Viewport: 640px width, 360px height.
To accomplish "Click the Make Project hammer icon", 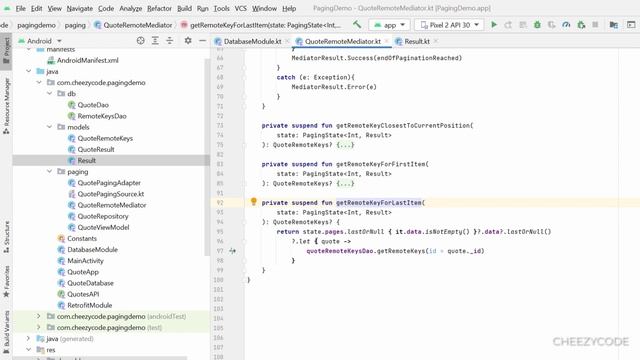I will (357, 25).
